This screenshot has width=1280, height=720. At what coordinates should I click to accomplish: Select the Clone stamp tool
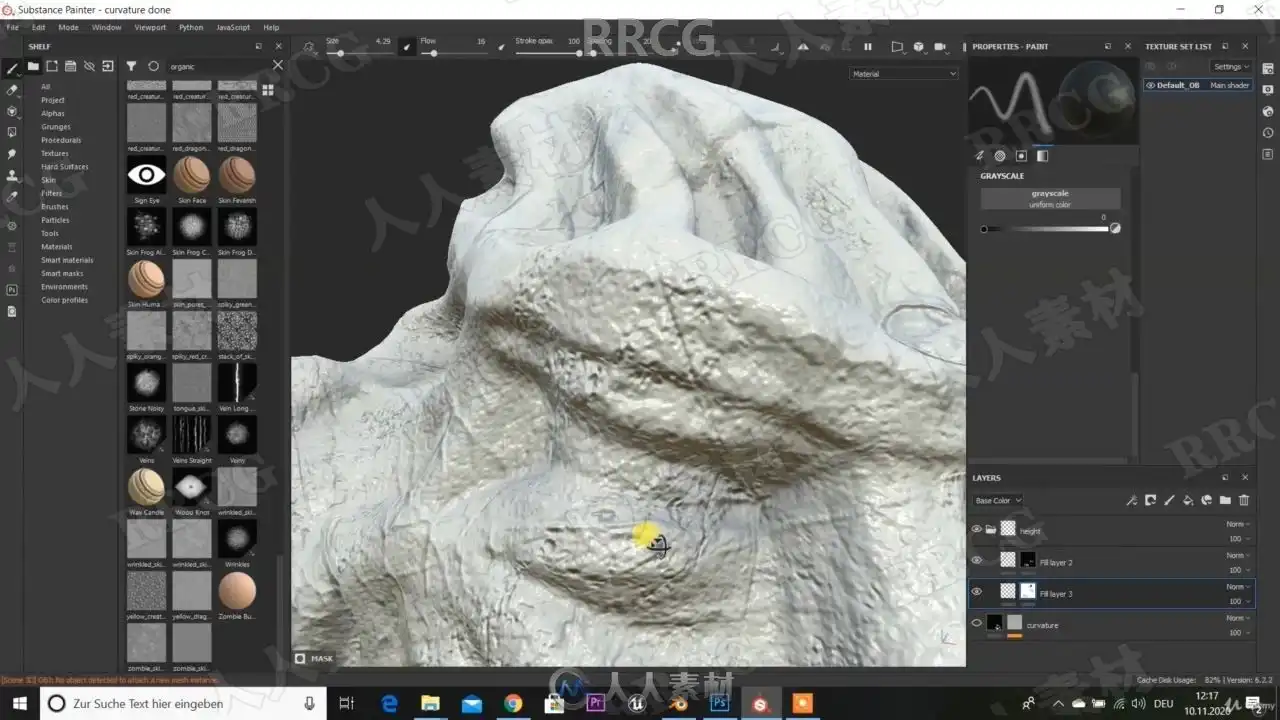point(12,176)
